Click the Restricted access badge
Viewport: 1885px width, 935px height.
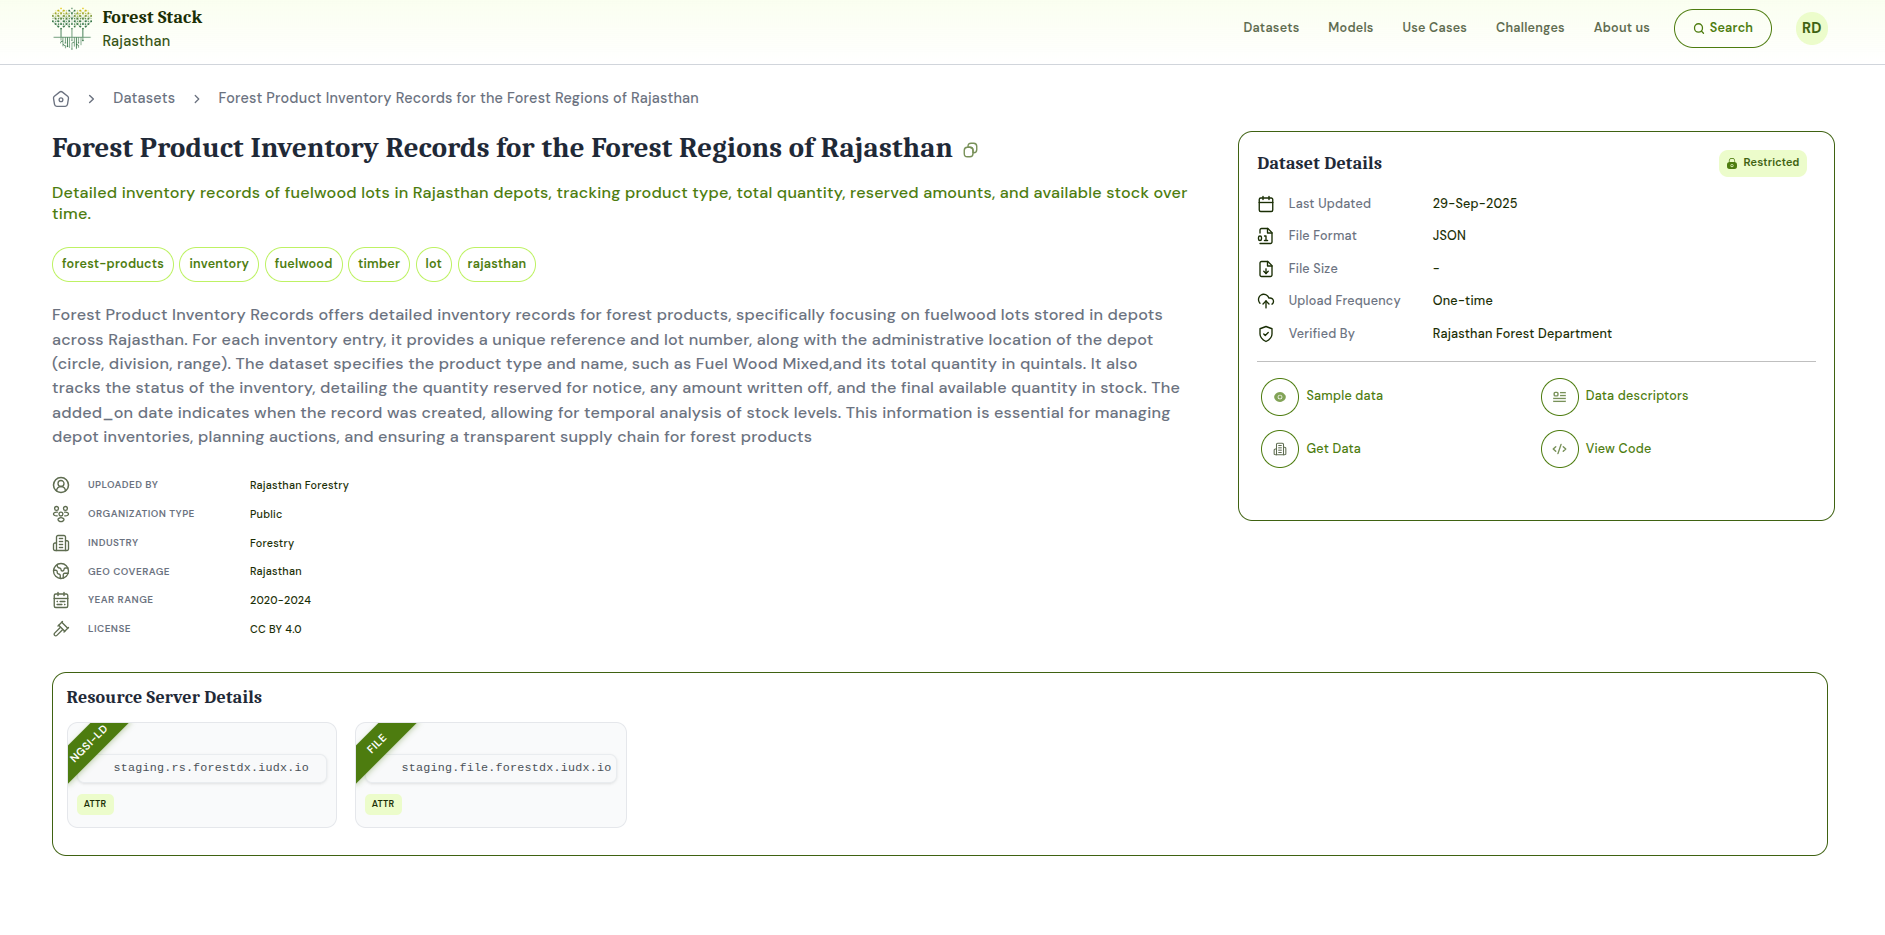[1762, 163]
